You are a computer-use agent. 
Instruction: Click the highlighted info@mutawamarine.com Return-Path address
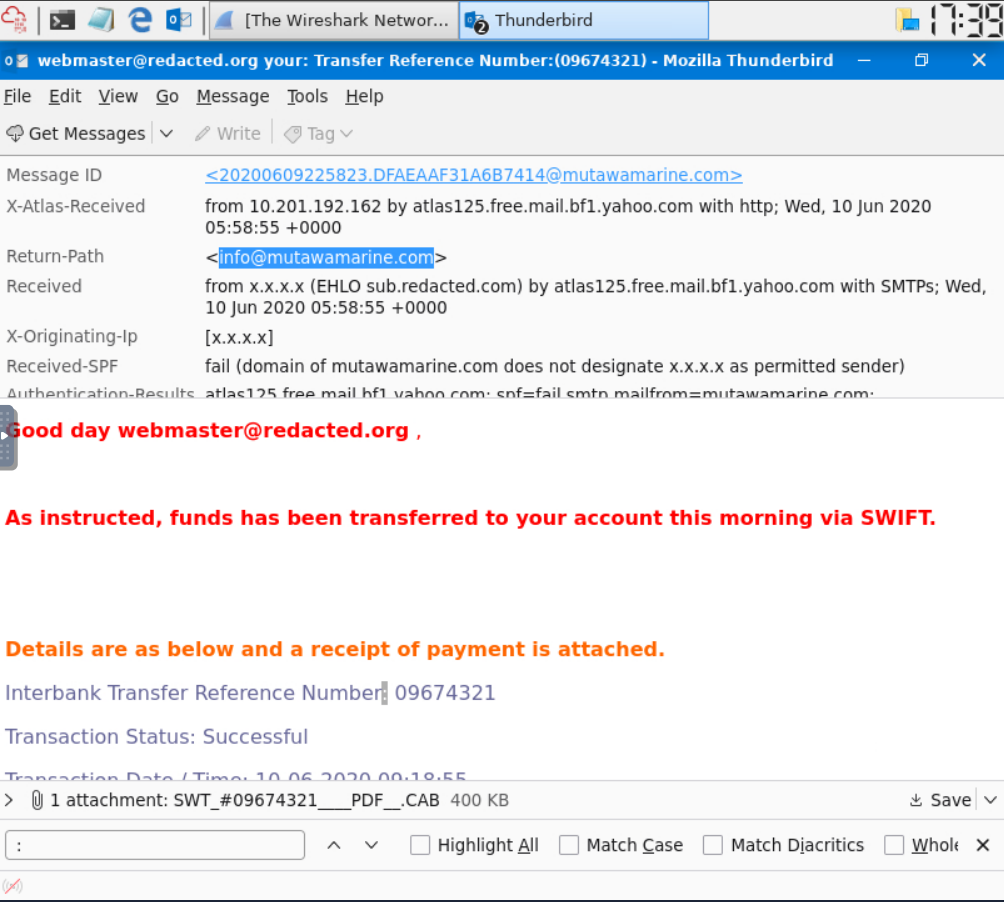tap(326, 257)
